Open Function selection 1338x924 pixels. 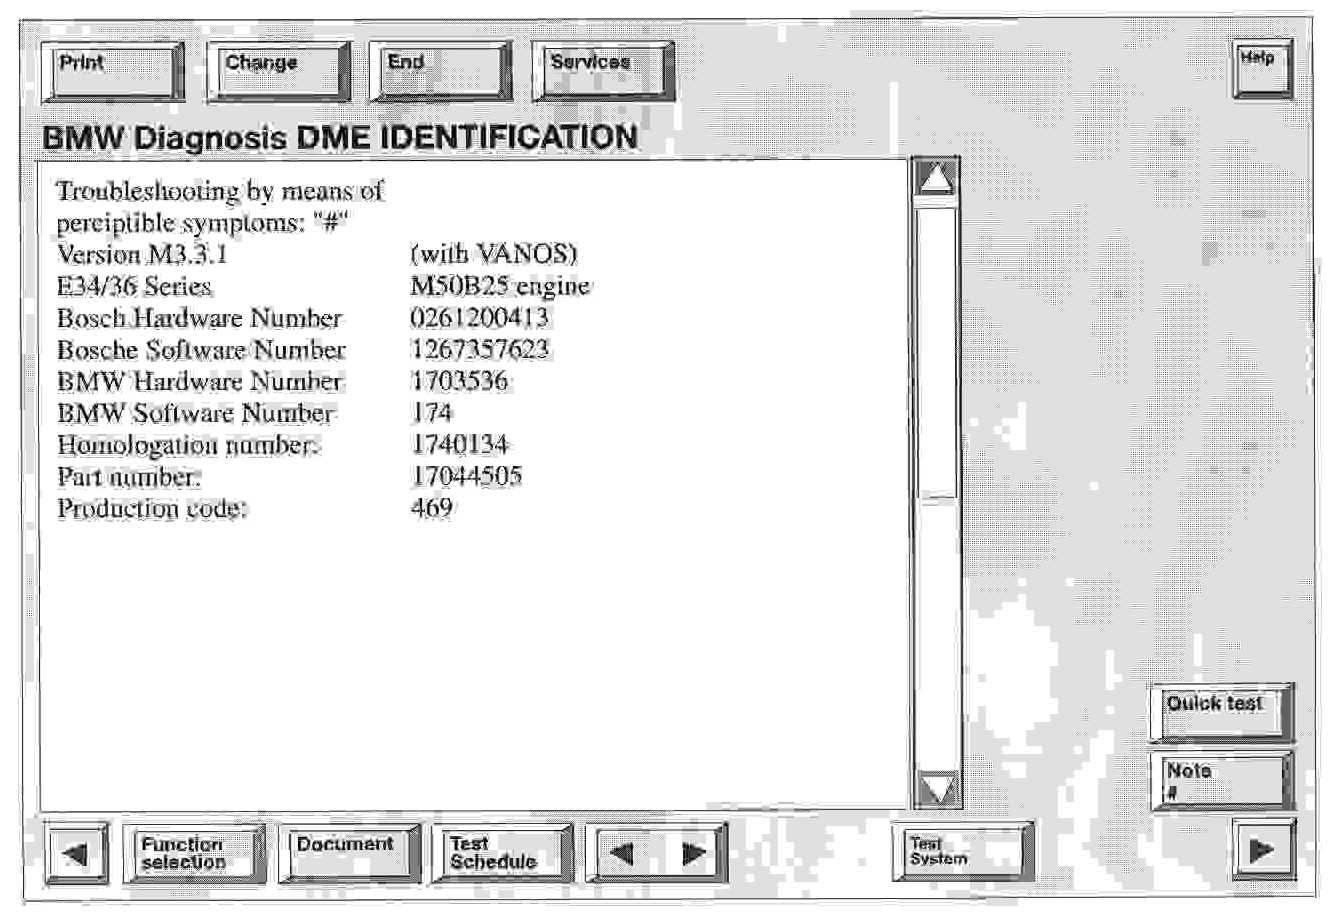[x=194, y=853]
